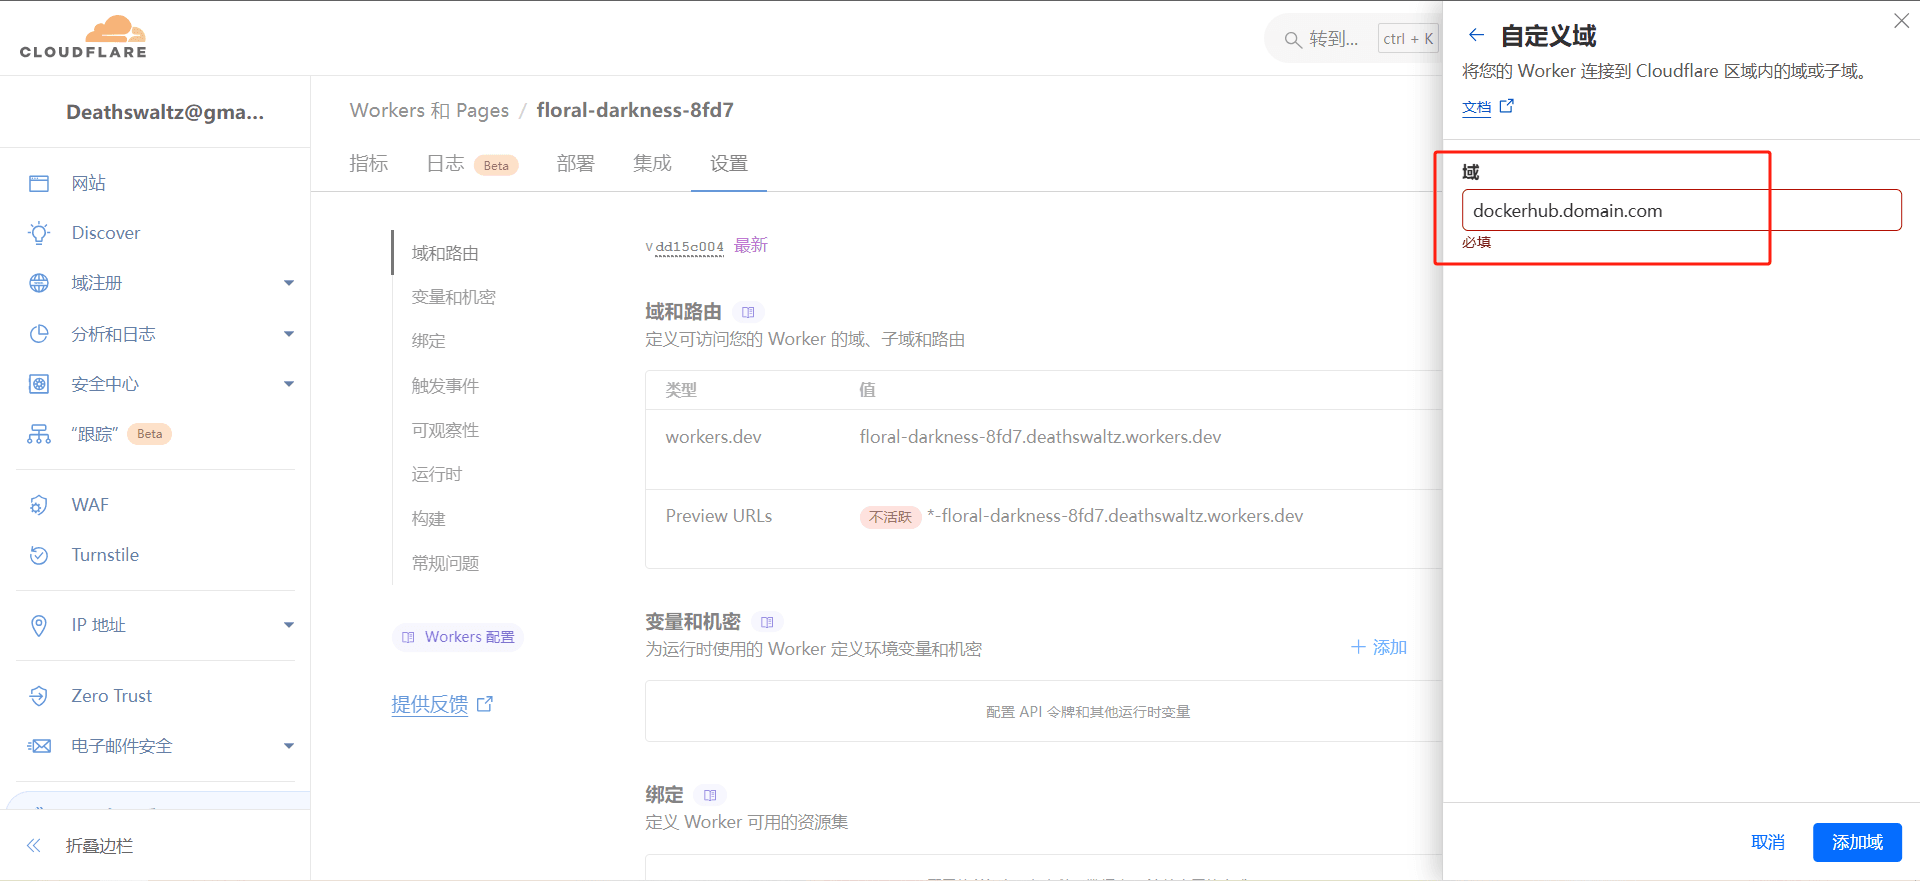
Task: Expand the IP 地址 menu
Action: [x=288, y=625]
